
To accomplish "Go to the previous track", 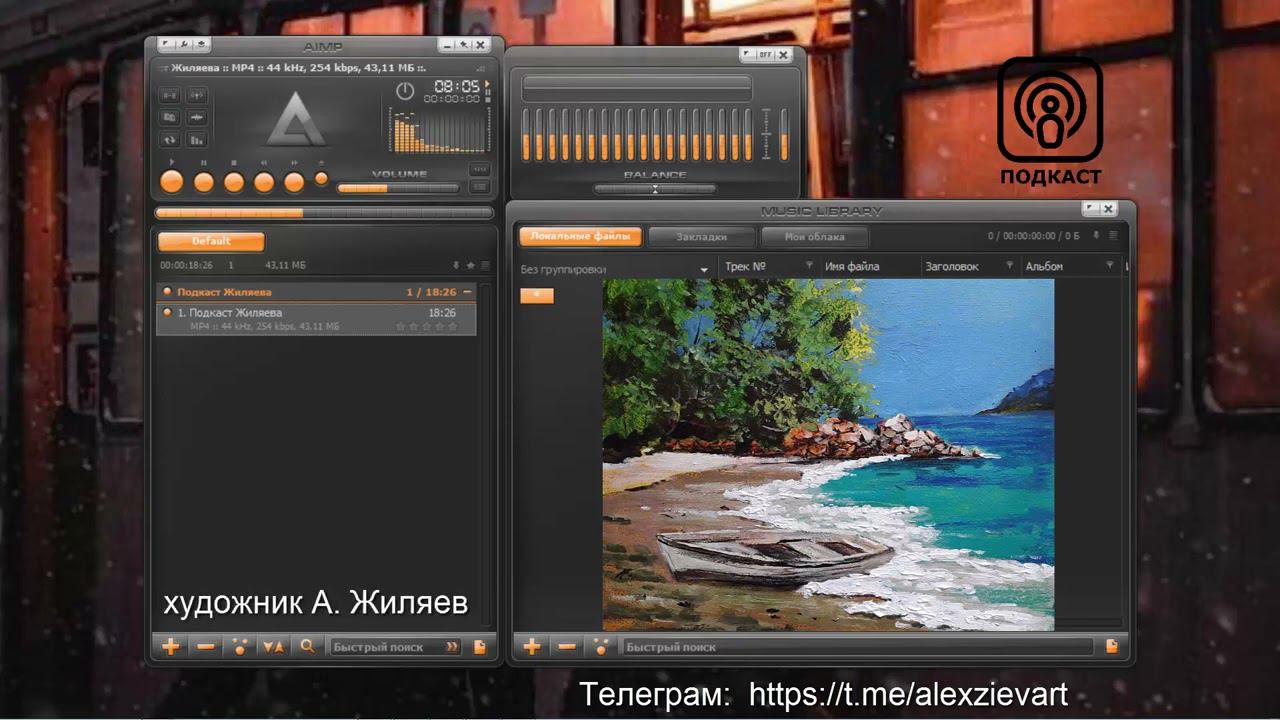I will (x=264, y=182).
